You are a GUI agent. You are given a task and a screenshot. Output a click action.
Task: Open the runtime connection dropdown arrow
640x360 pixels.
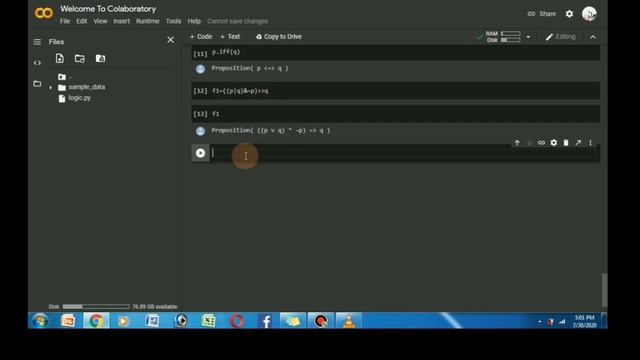(x=528, y=37)
